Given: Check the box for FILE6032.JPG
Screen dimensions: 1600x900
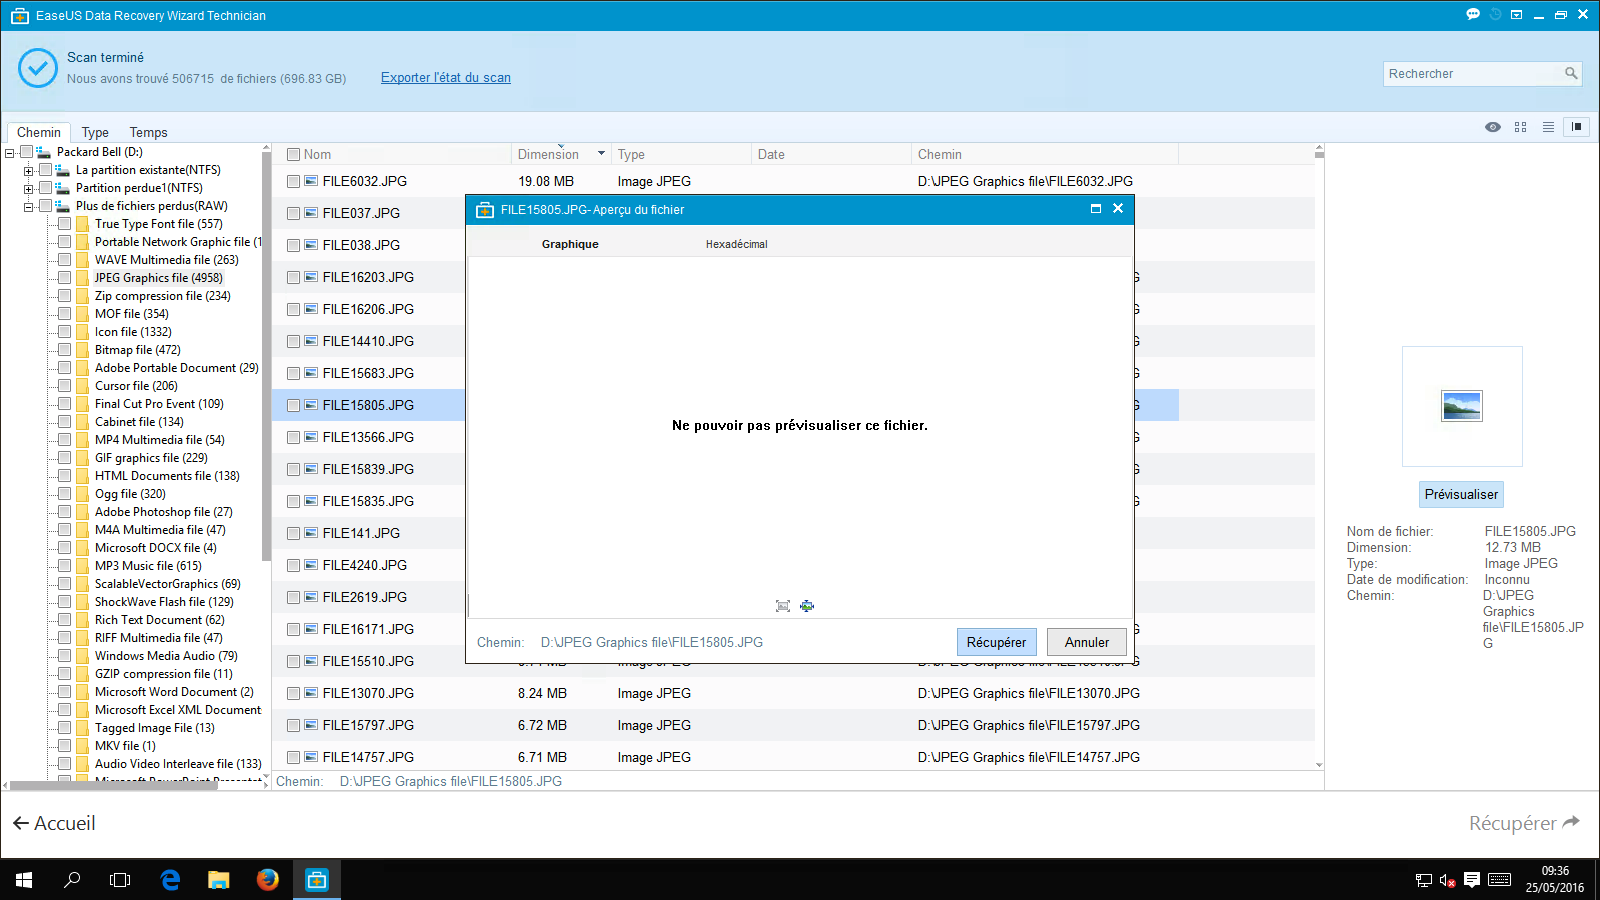Looking at the screenshot, I should click(294, 182).
